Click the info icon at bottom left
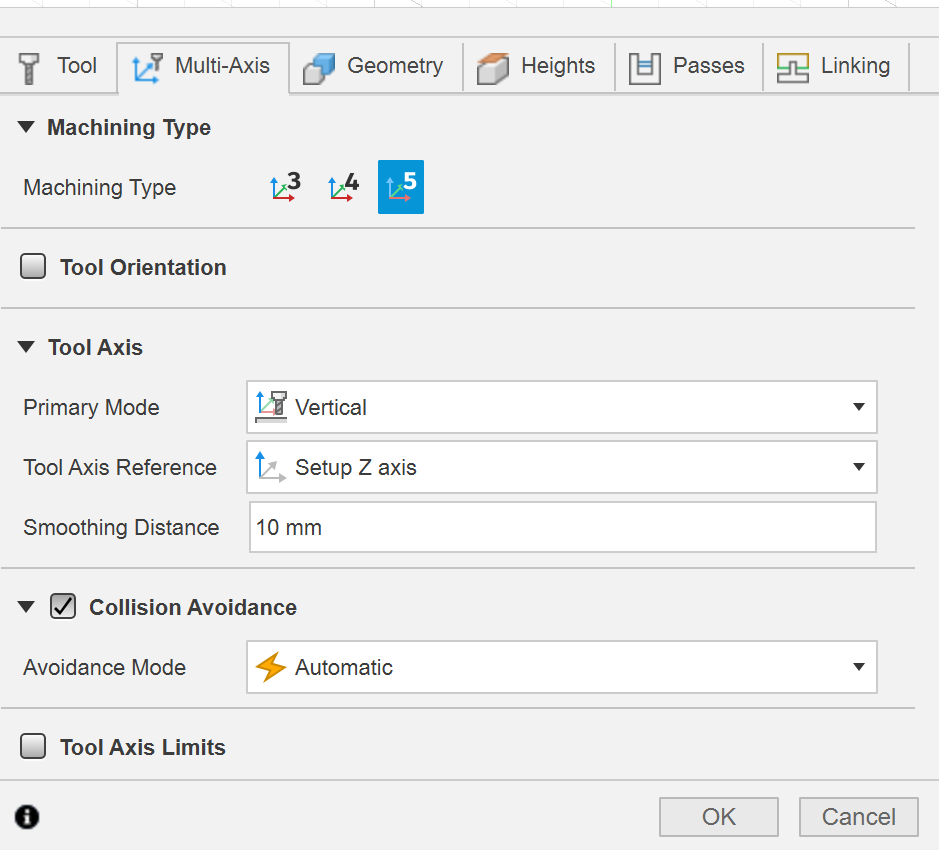 (28, 817)
